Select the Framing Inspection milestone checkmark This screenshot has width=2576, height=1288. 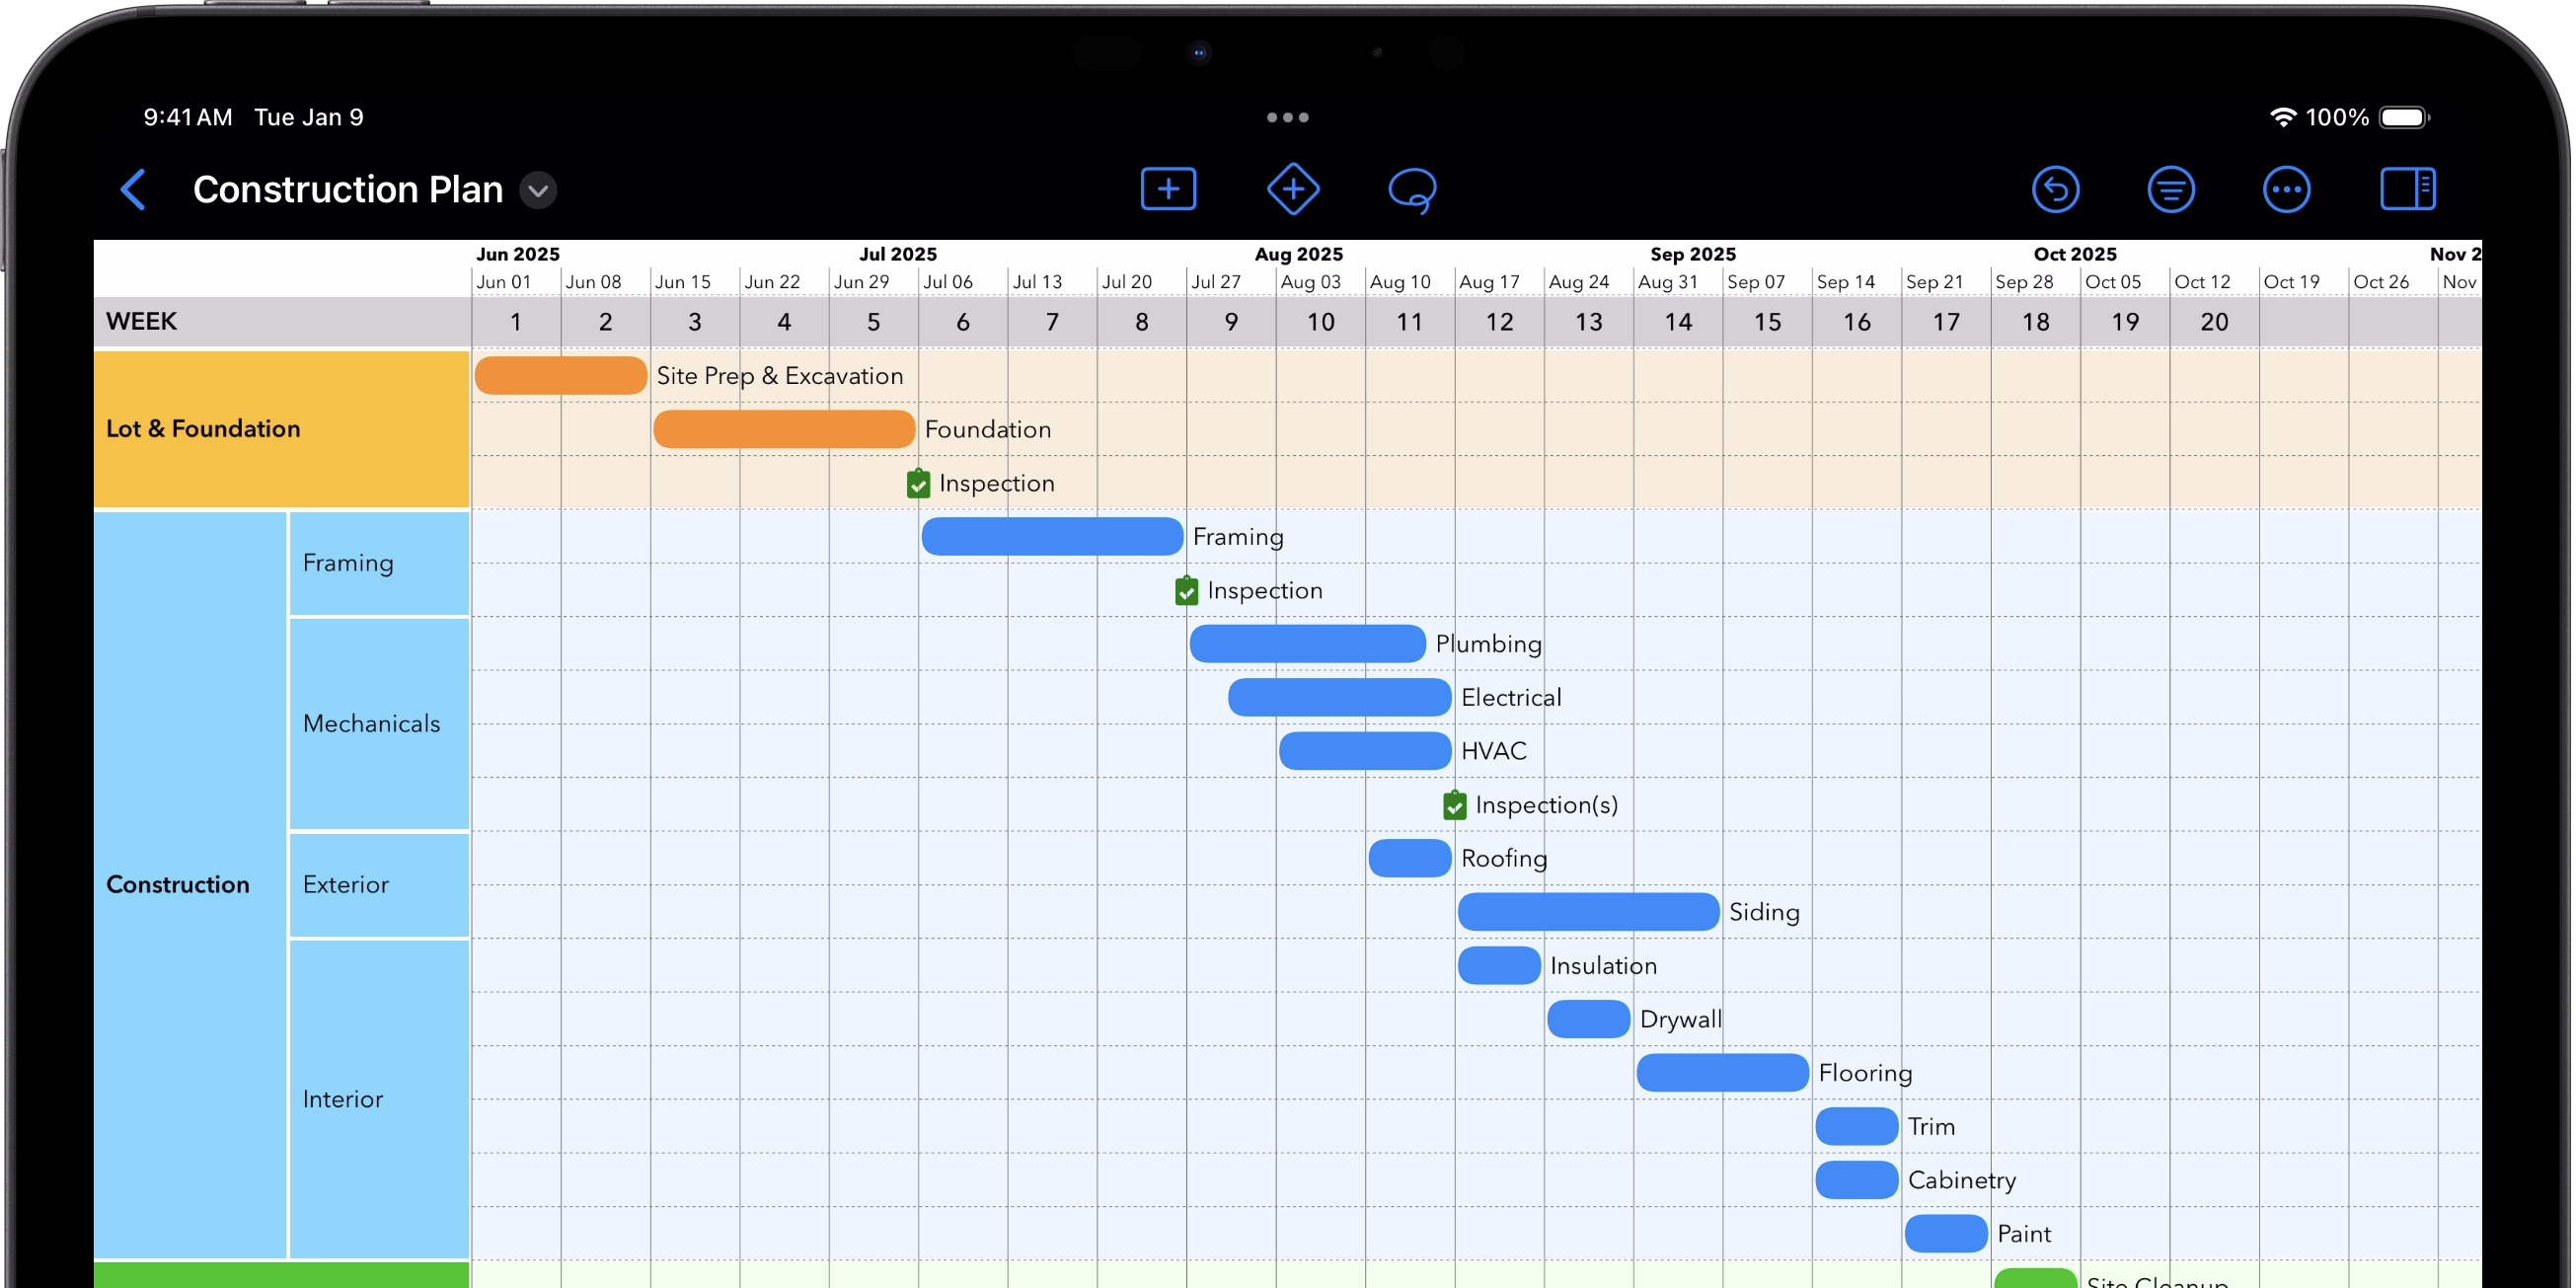tap(1187, 591)
